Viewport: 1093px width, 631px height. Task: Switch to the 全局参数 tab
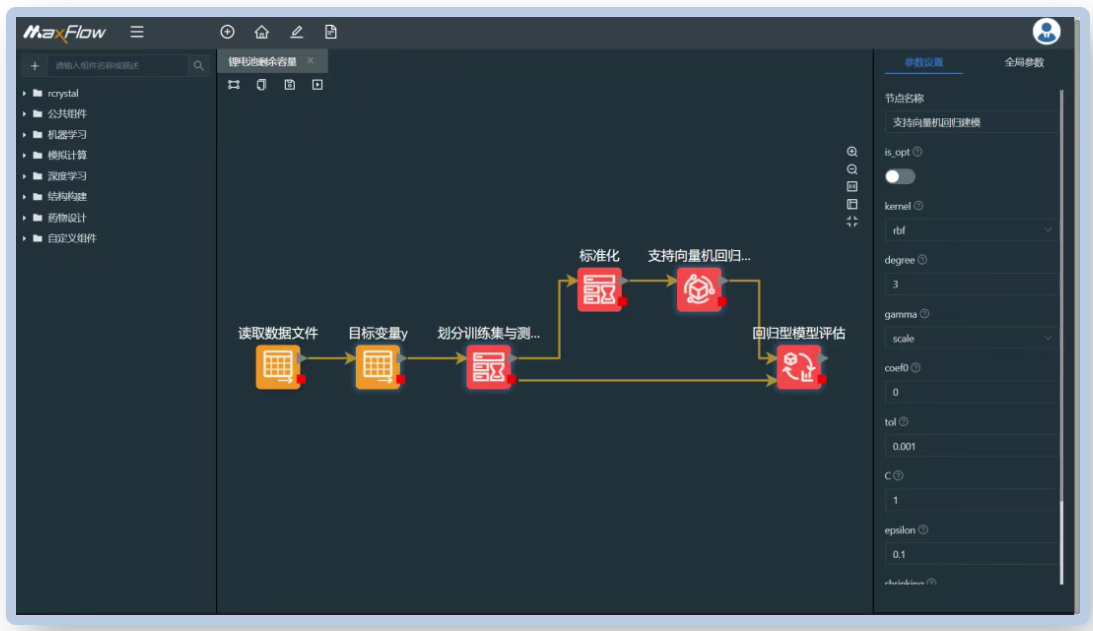click(1024, 62)
